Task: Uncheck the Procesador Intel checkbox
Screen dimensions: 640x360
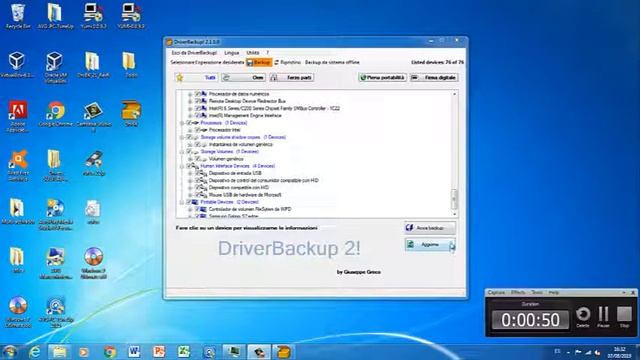Action: tap(198, 130)
